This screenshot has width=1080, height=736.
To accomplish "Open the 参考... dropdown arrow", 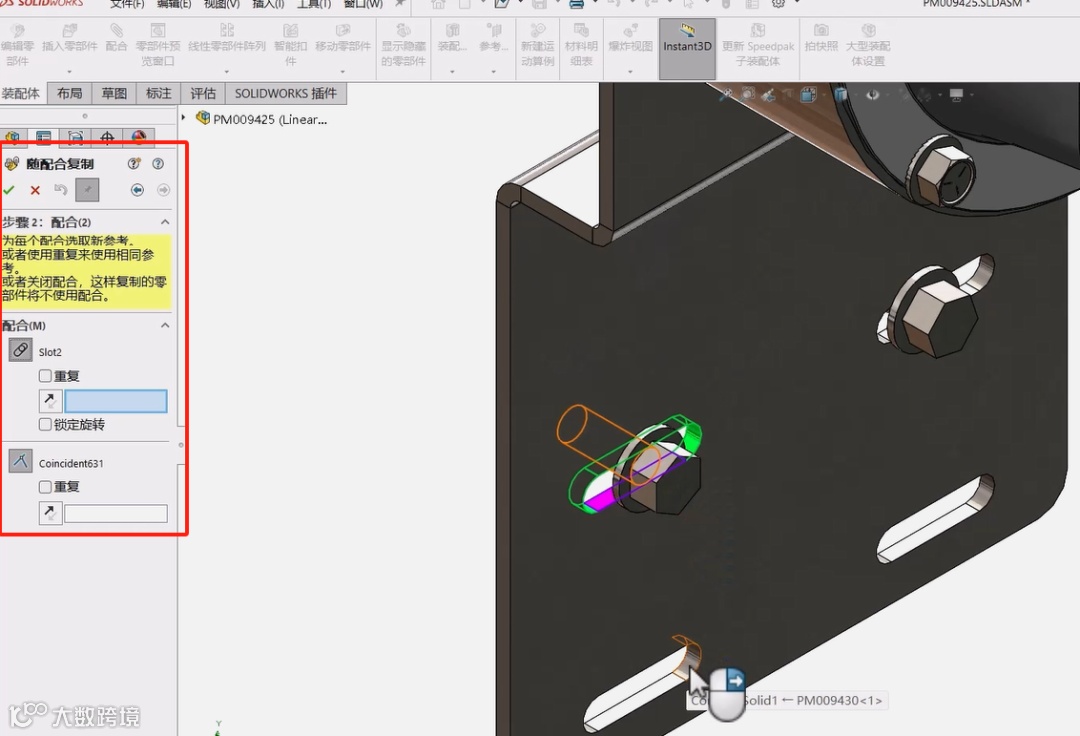I will 494,72.
